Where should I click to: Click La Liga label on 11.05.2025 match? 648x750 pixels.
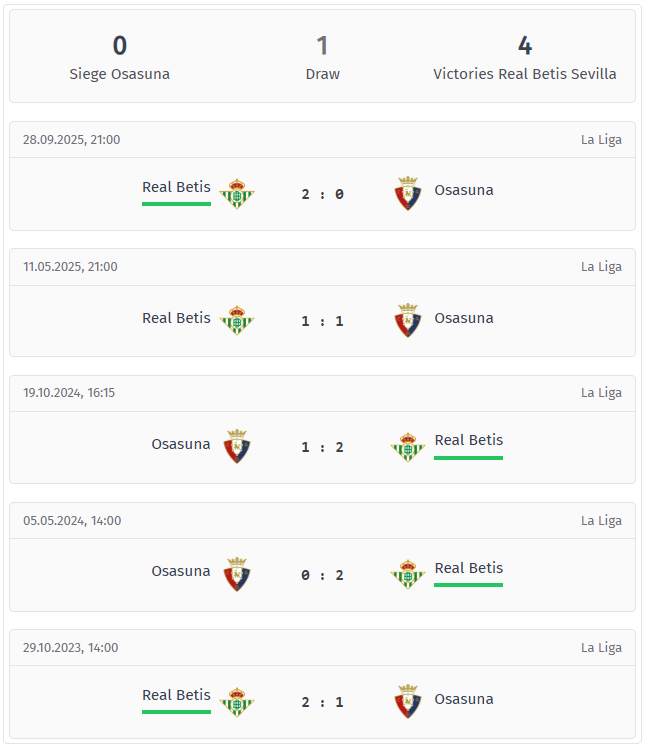point(601,267)
